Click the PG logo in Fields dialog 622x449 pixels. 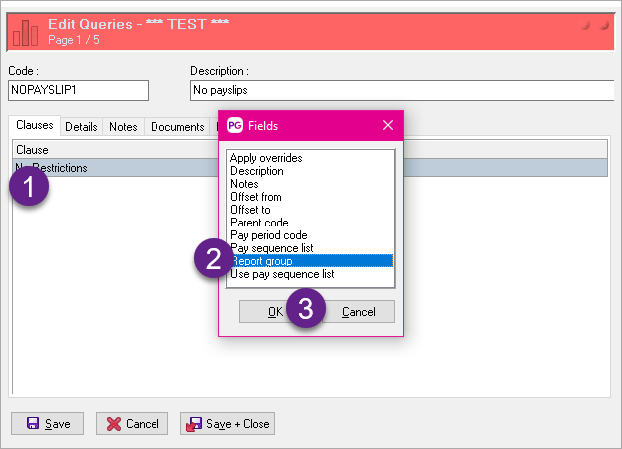point(235,125)
